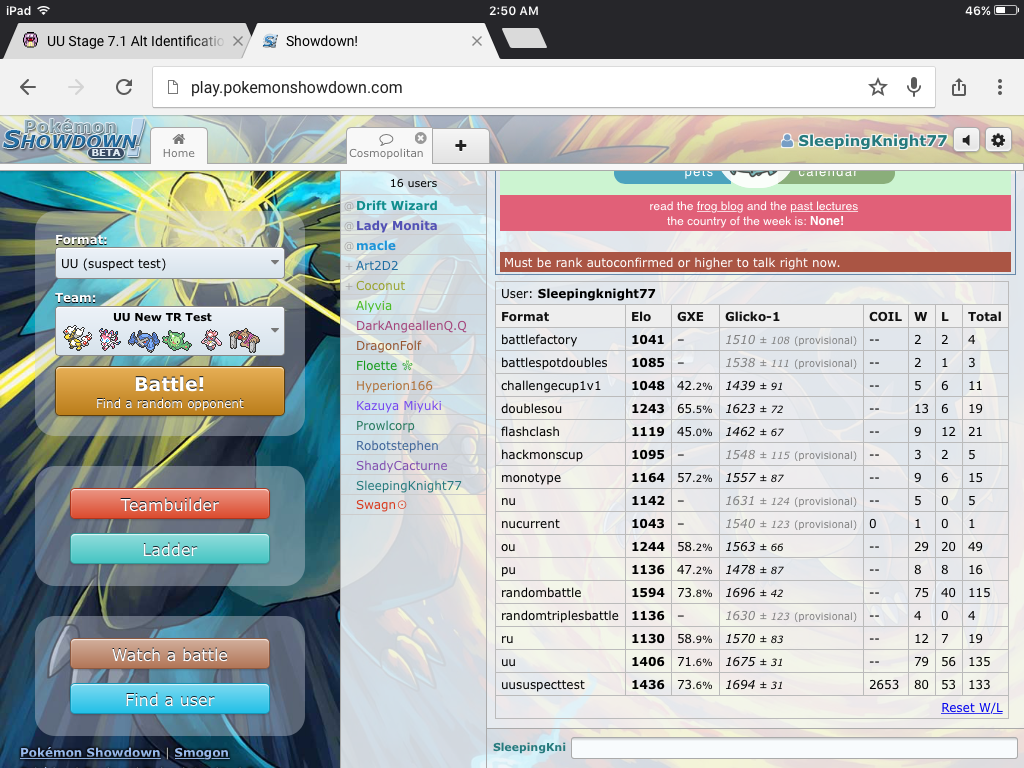Click the browser forward arrow
1024x768 pixels.
(76, 87)
